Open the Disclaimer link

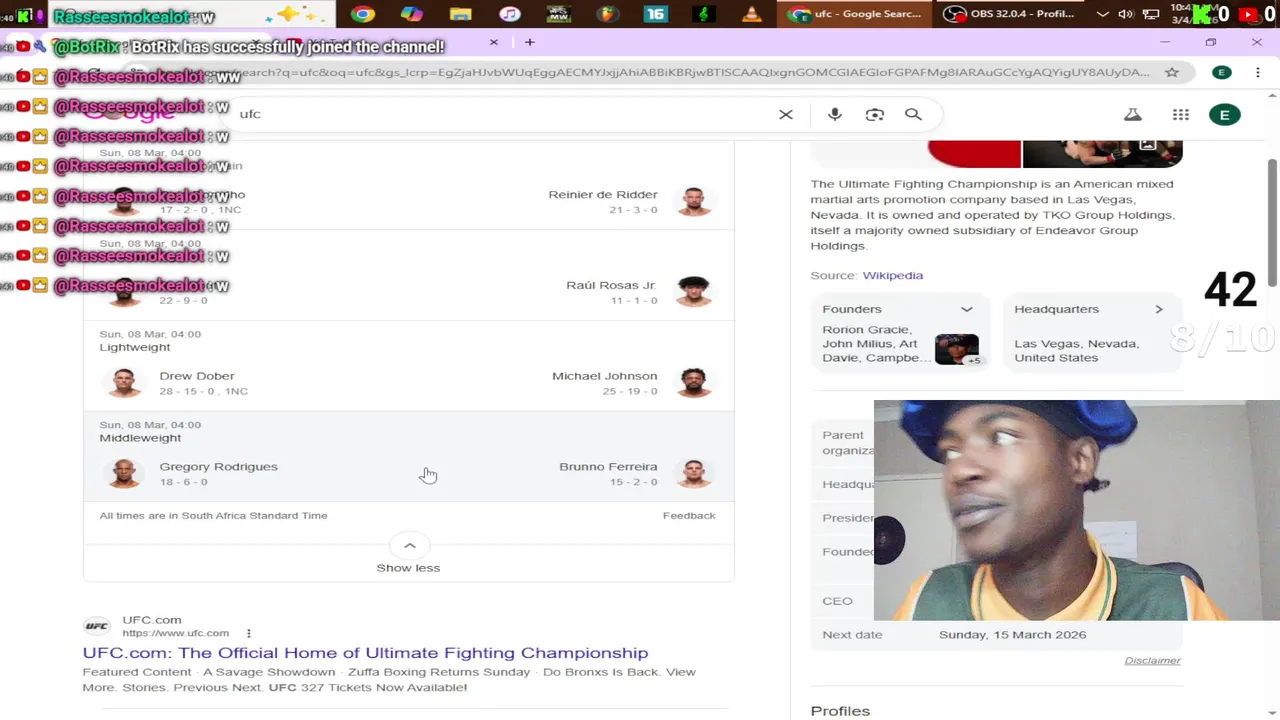point(1152,660)
